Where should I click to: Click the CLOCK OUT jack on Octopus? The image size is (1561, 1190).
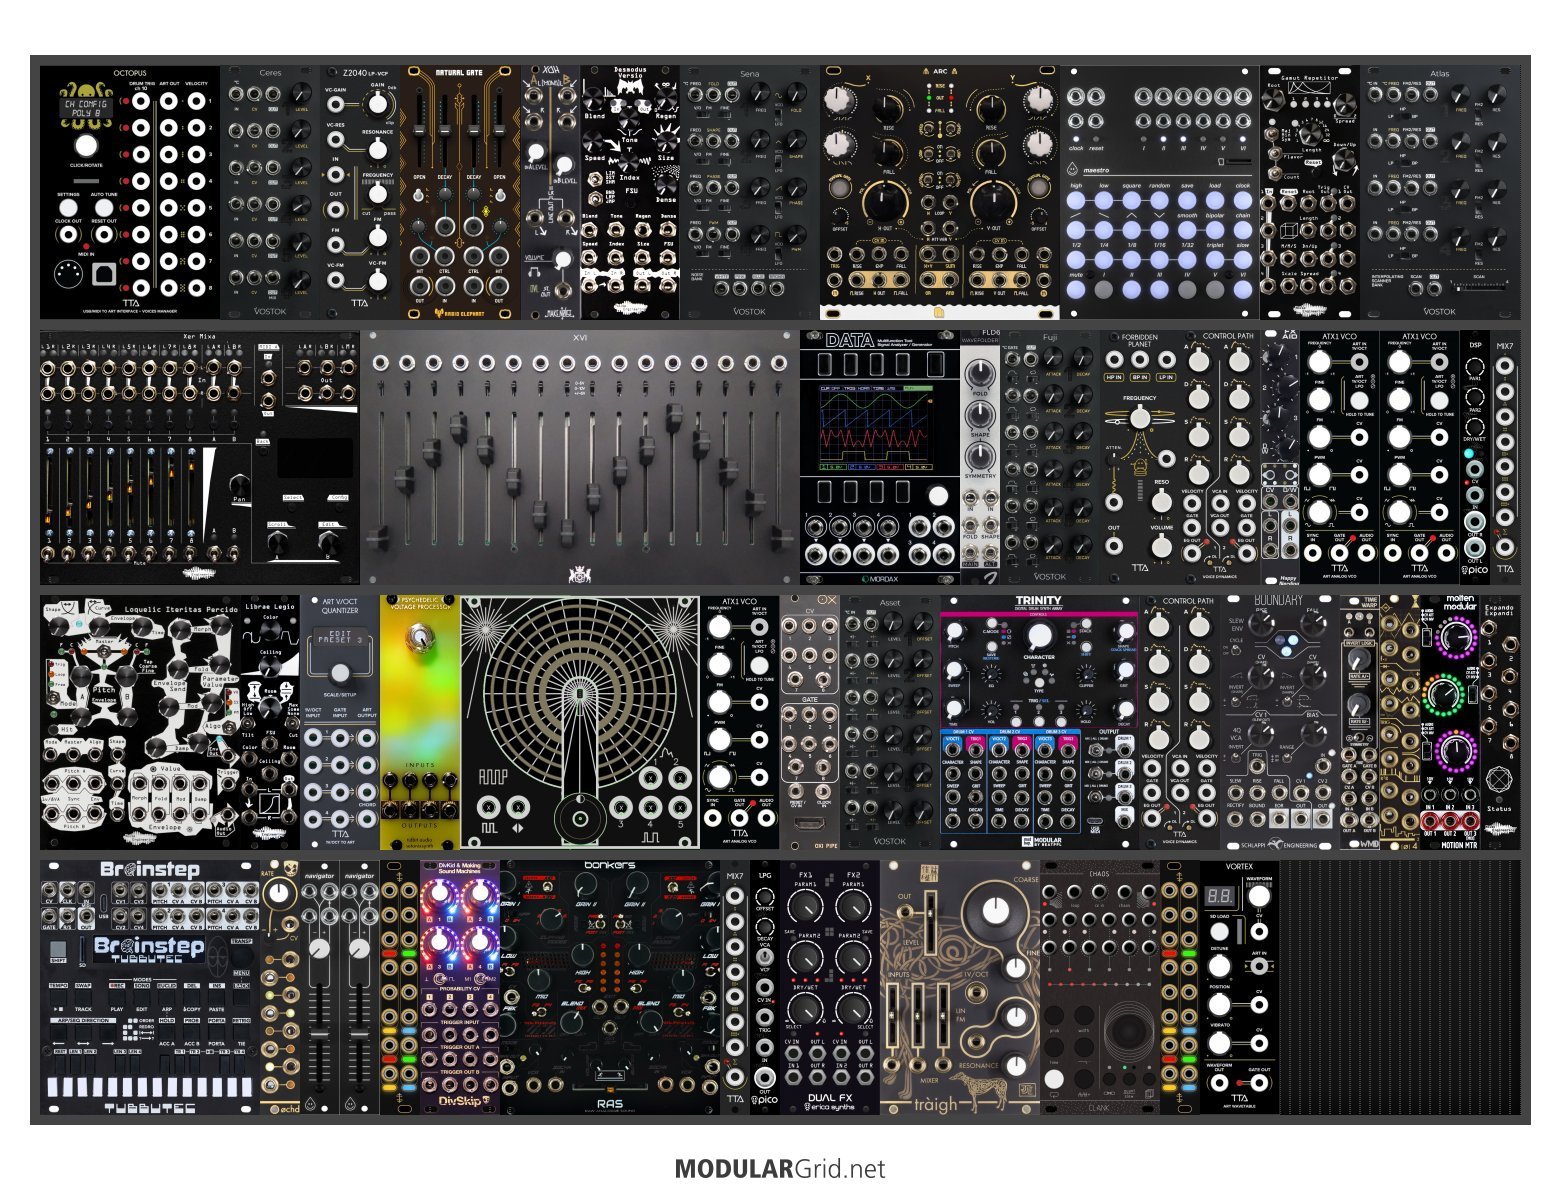(x=68, y=235)
